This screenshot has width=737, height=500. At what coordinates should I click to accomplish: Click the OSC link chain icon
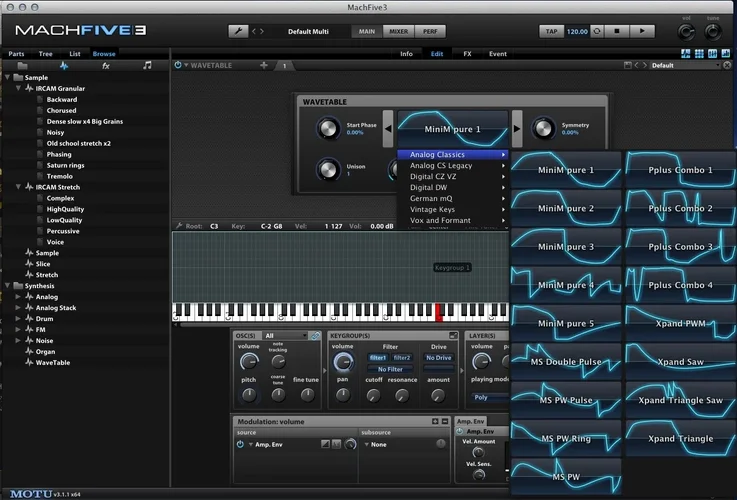315,336
